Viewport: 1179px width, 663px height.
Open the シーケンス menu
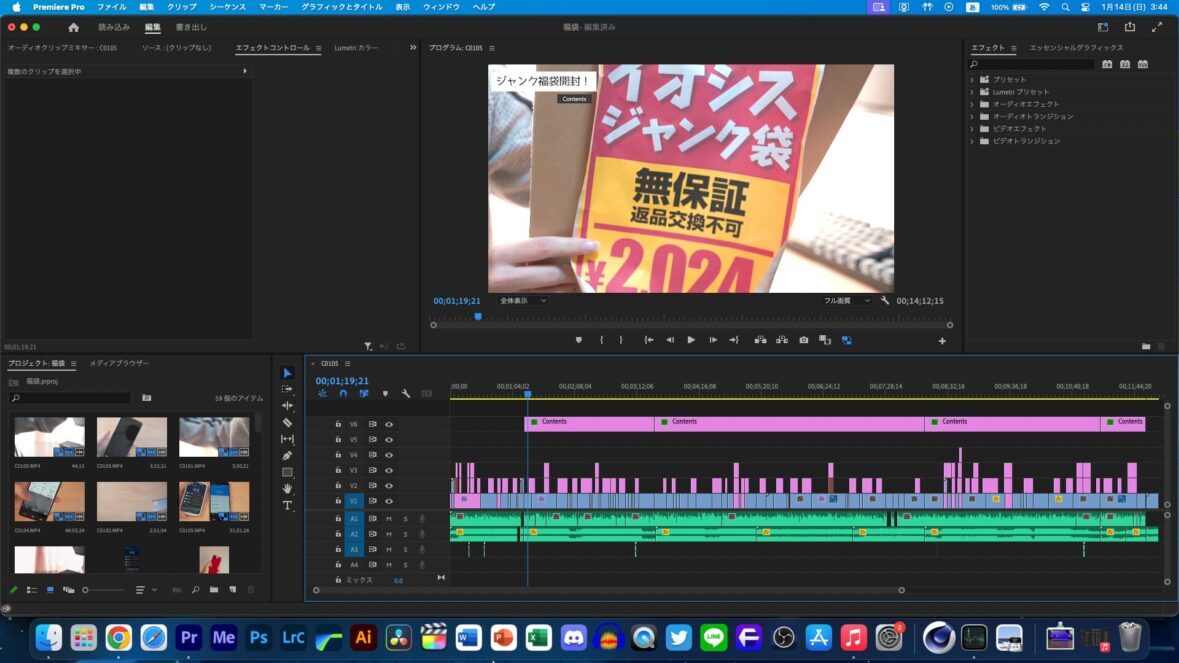point(227,7)
